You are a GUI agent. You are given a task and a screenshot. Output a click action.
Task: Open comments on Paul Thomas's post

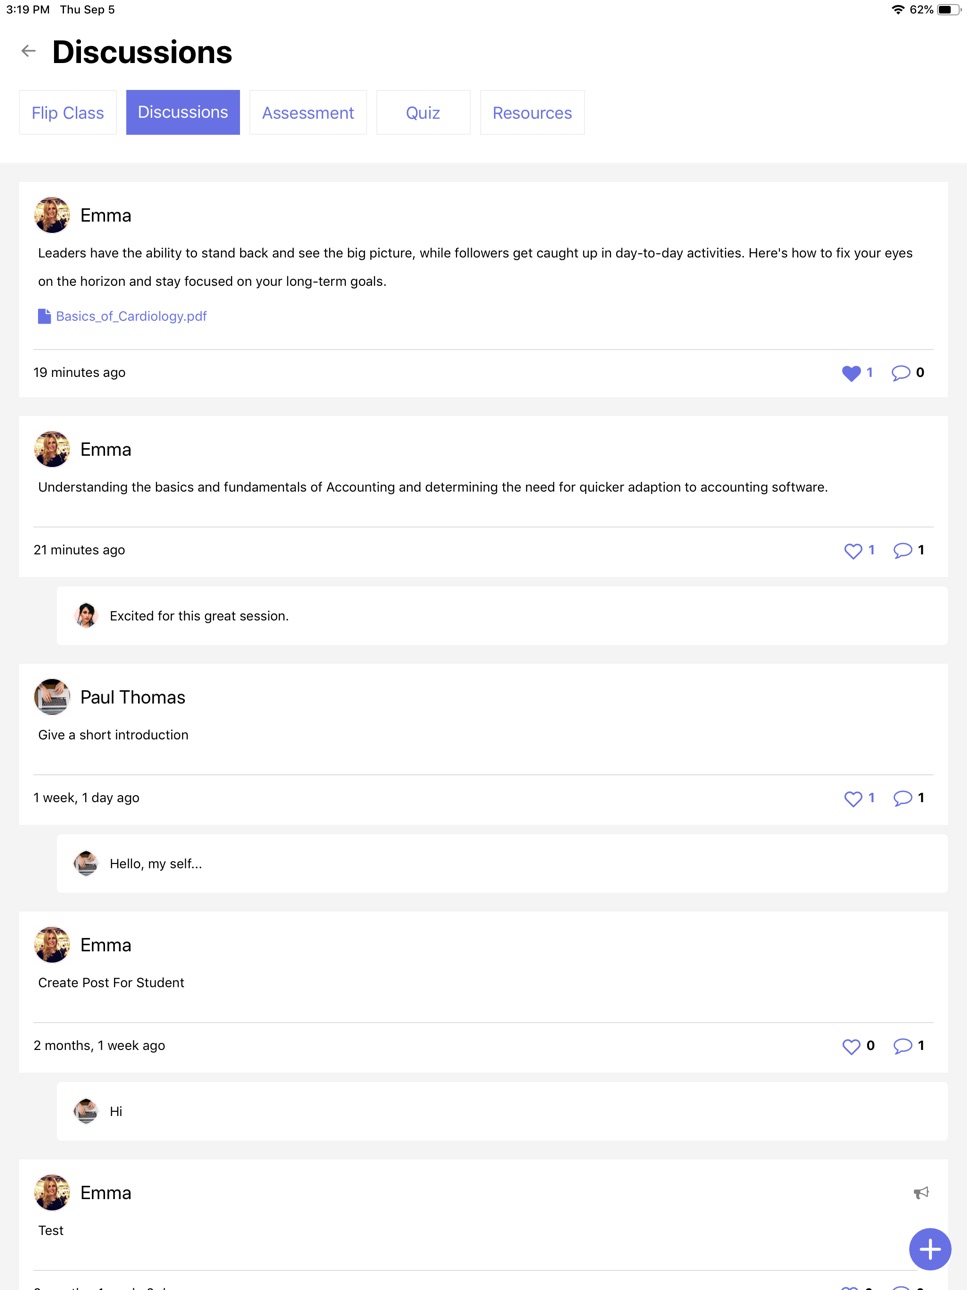point(903,799)
